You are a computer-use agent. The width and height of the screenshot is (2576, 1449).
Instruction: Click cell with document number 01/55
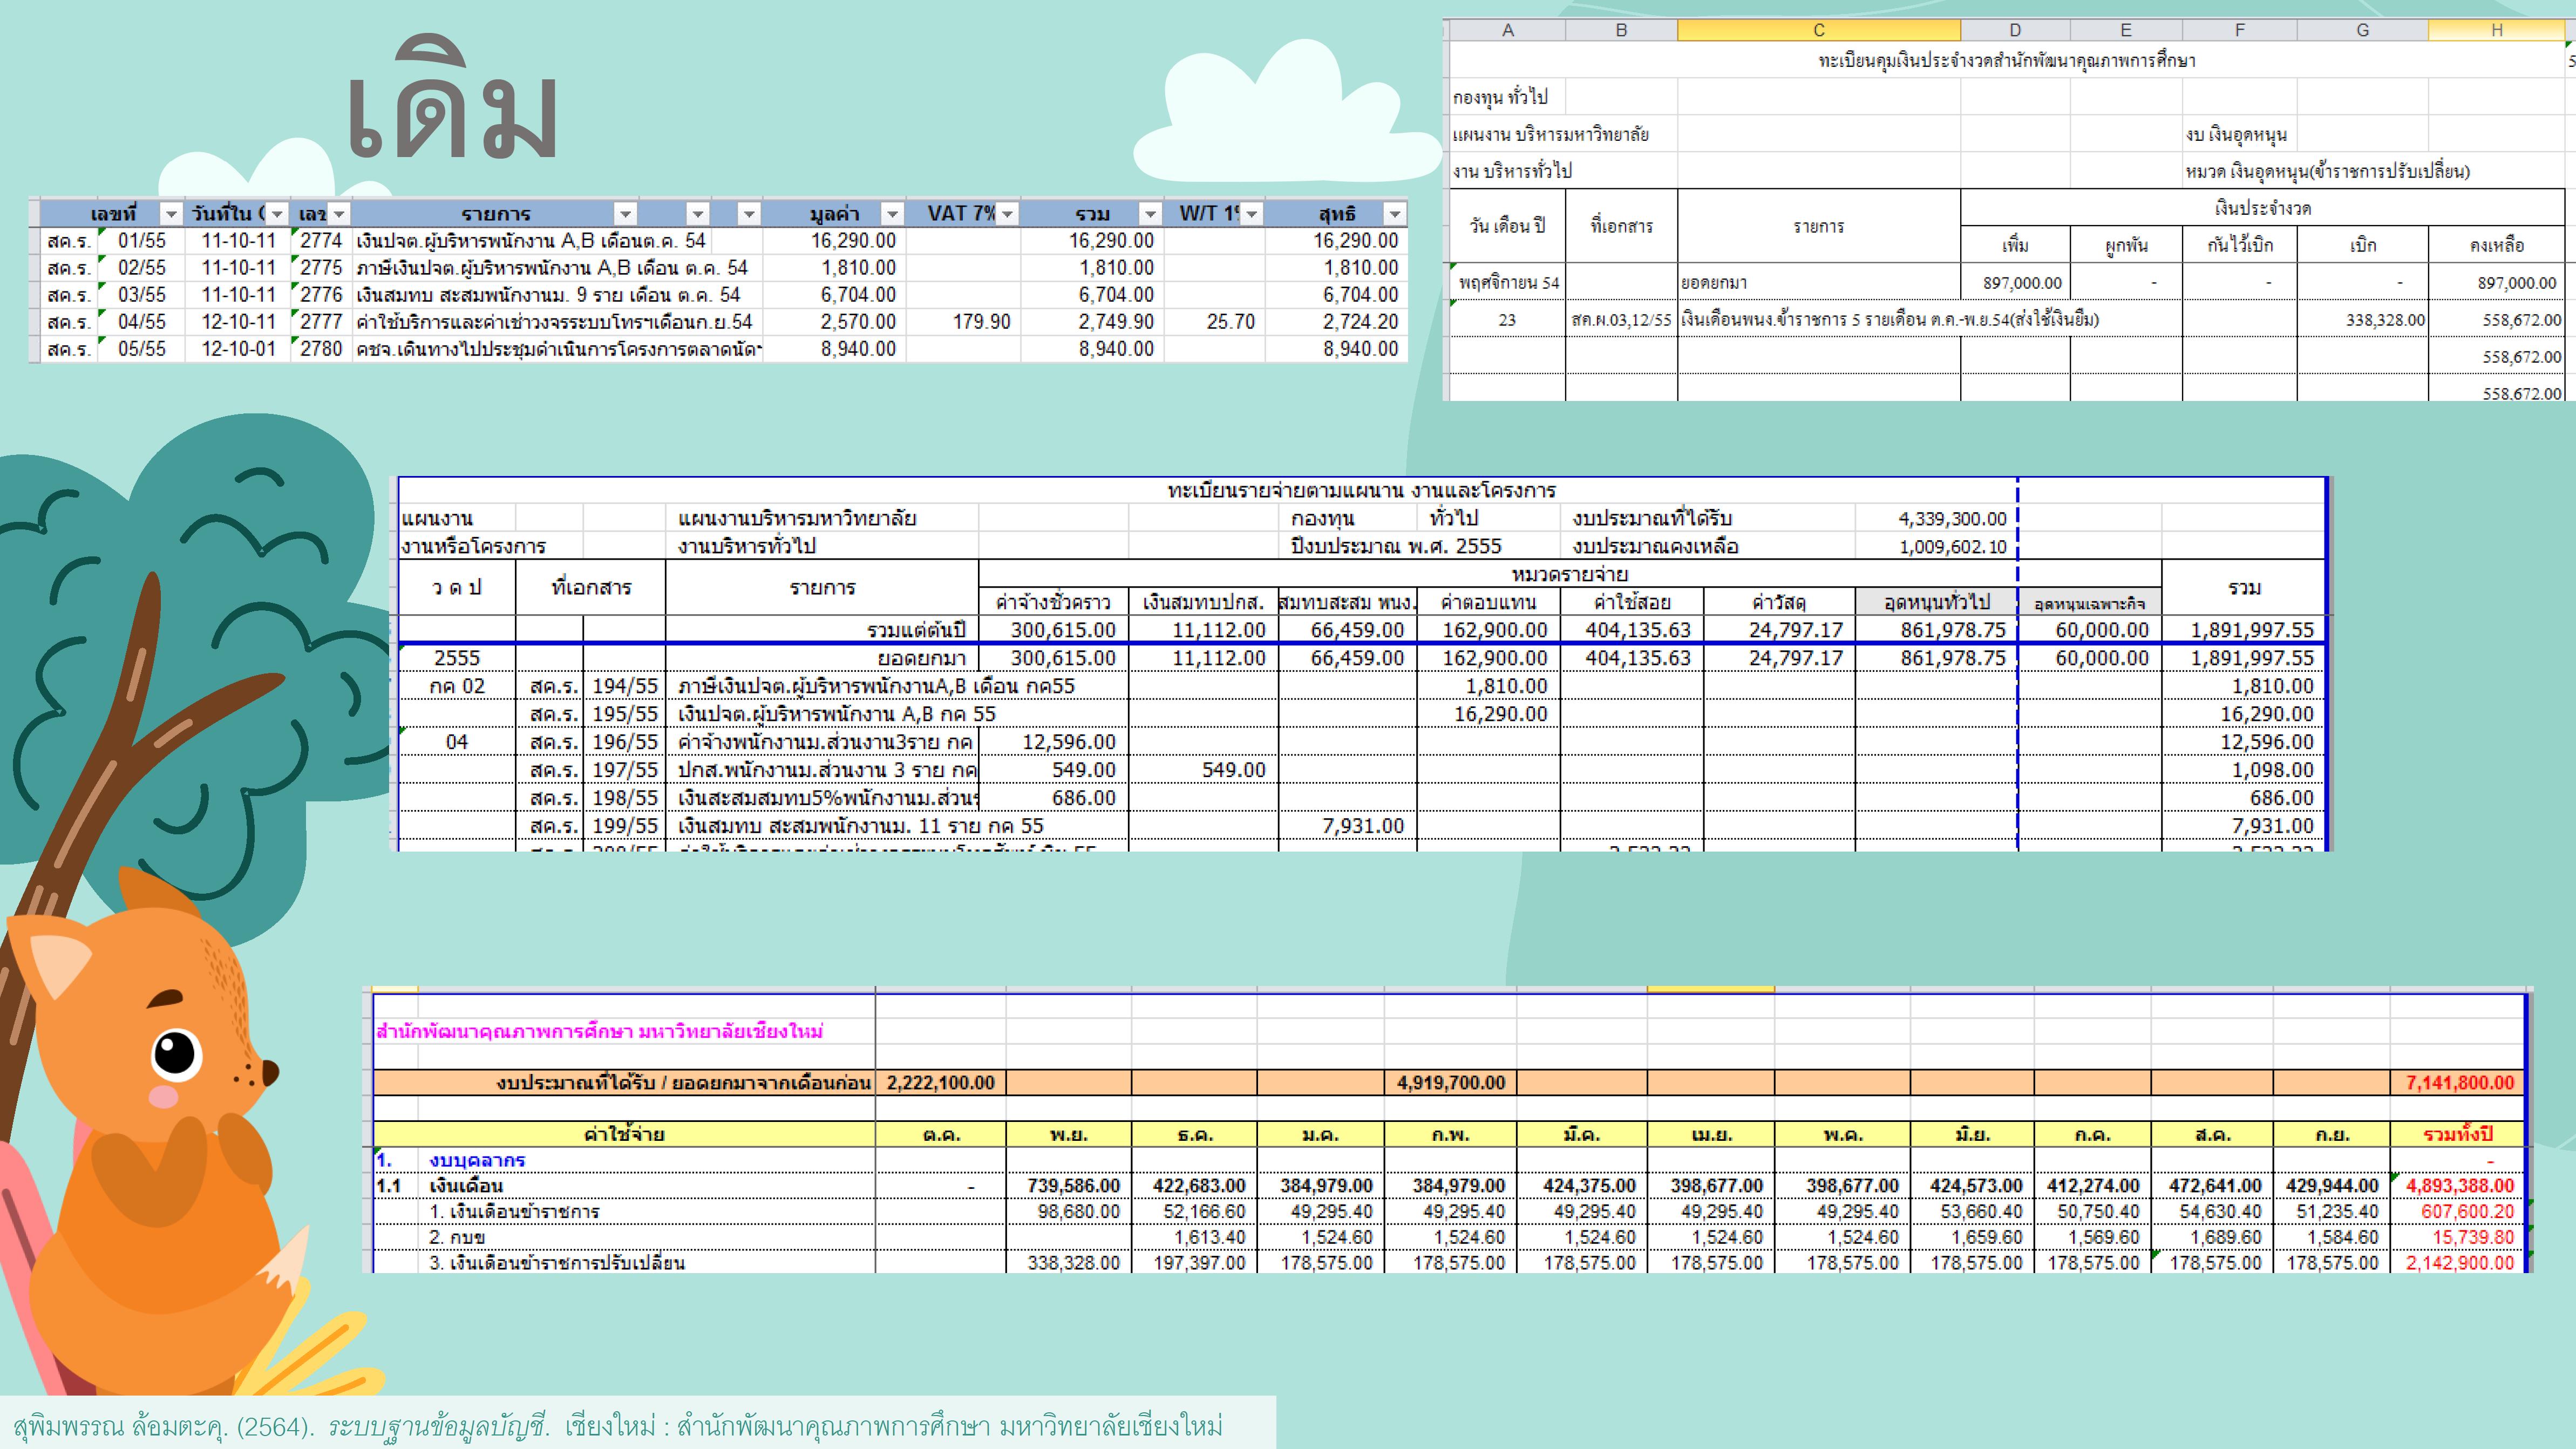tap(142, 241)
